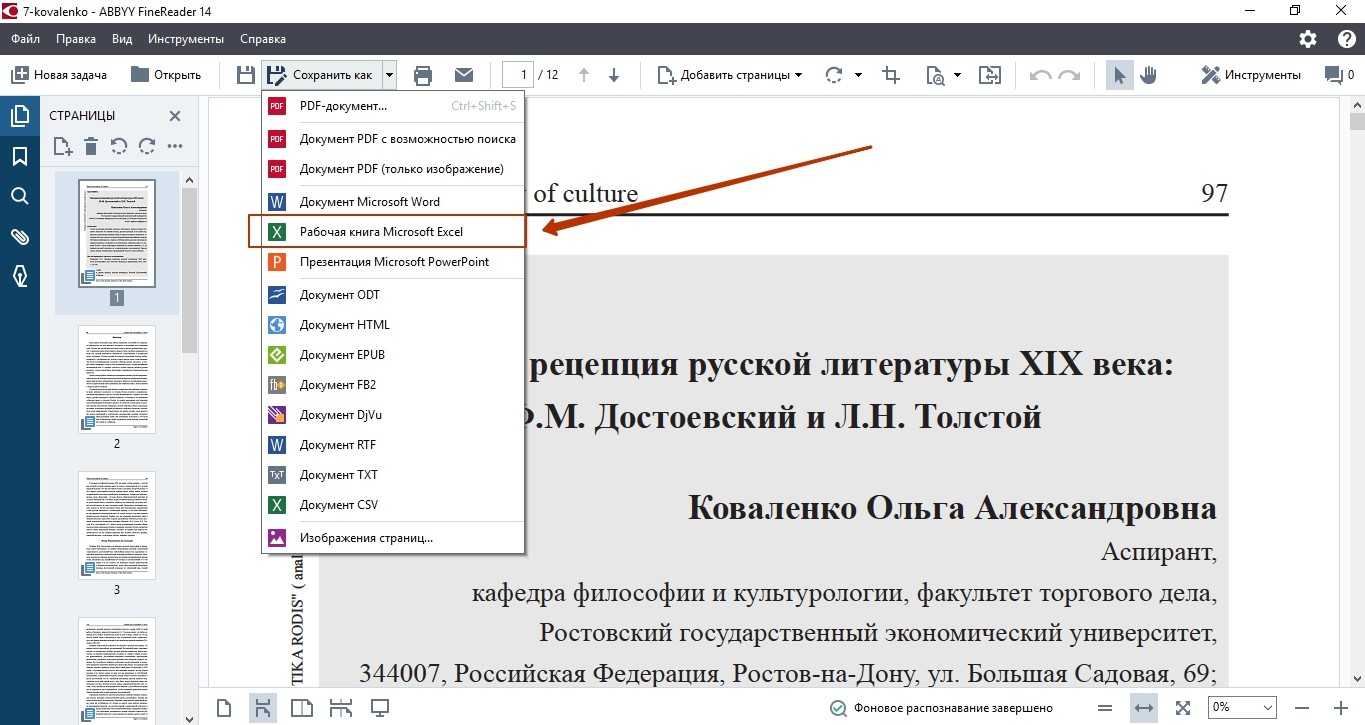The image size is (1365, 725).
Task: Choose Документ Microsoft Word
Action: coord(393,202)
